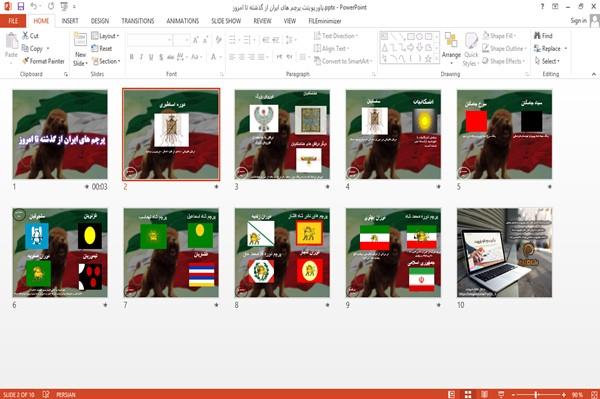600x399 pixels.
Task: Open Ribbon Display Options
Action: [555, 7]
